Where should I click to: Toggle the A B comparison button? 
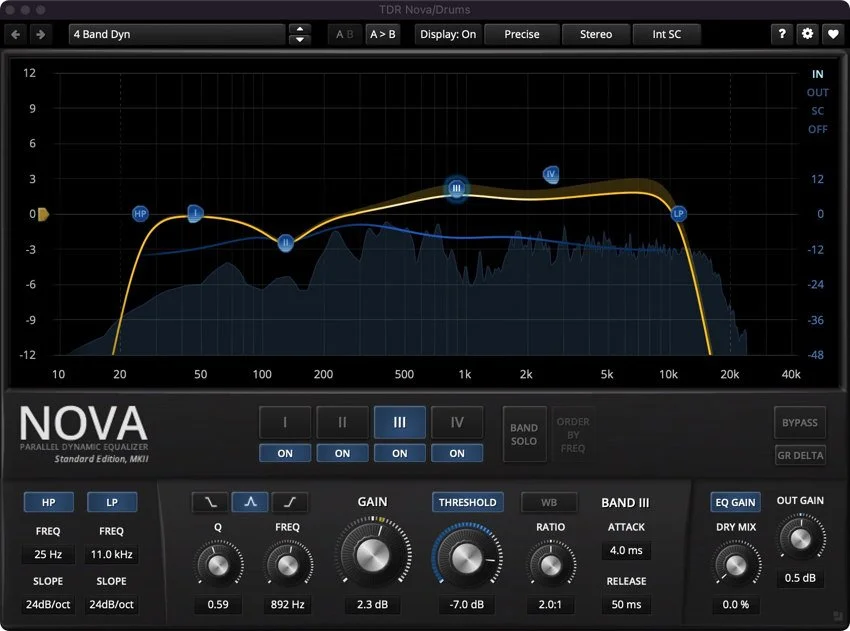coord(344,35)
